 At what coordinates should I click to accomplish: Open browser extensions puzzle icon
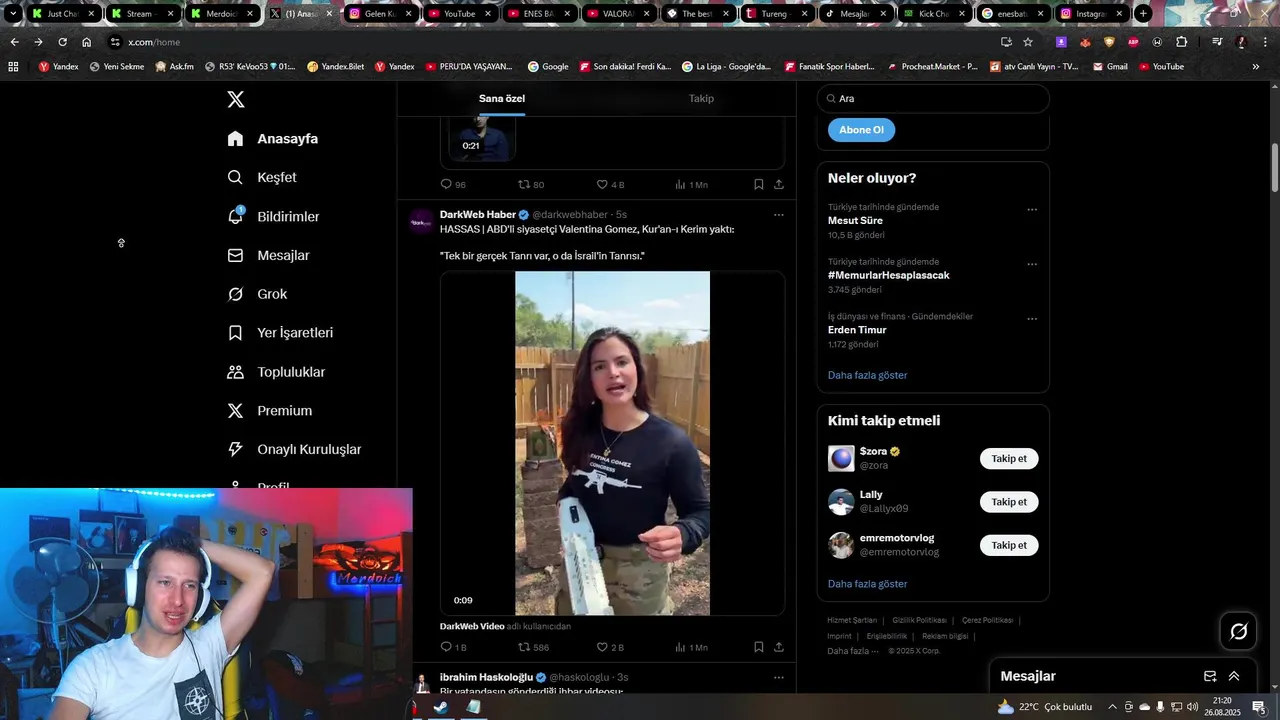tap(1181, 42)
